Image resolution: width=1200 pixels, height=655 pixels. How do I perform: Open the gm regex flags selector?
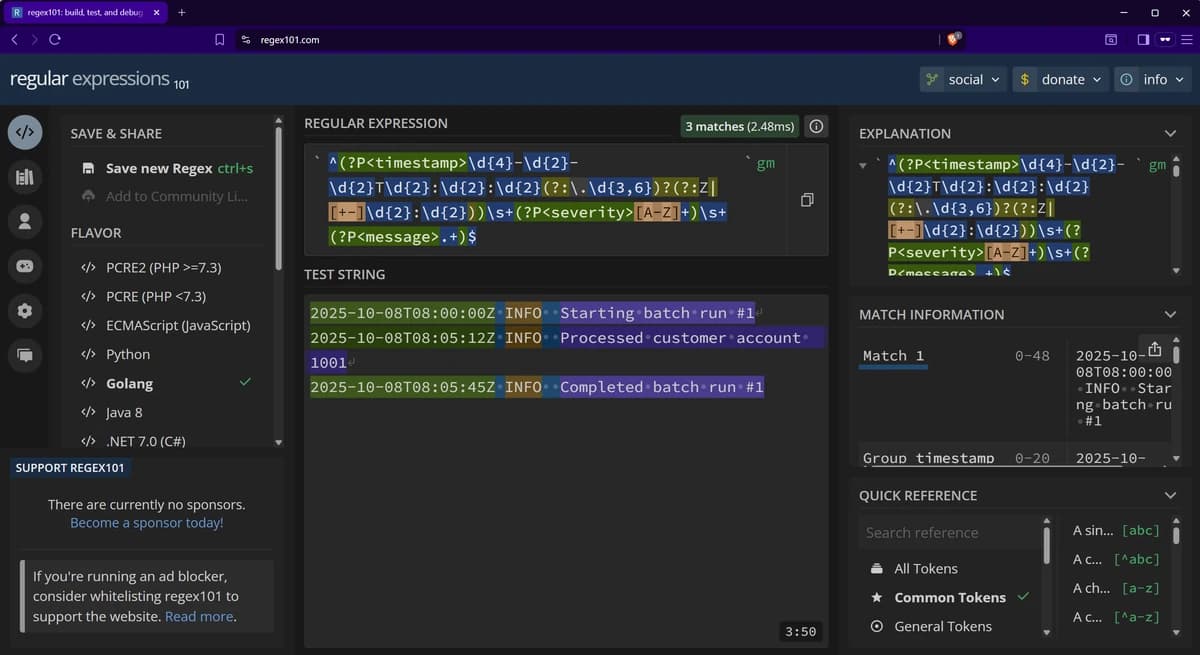coord(765,163)
